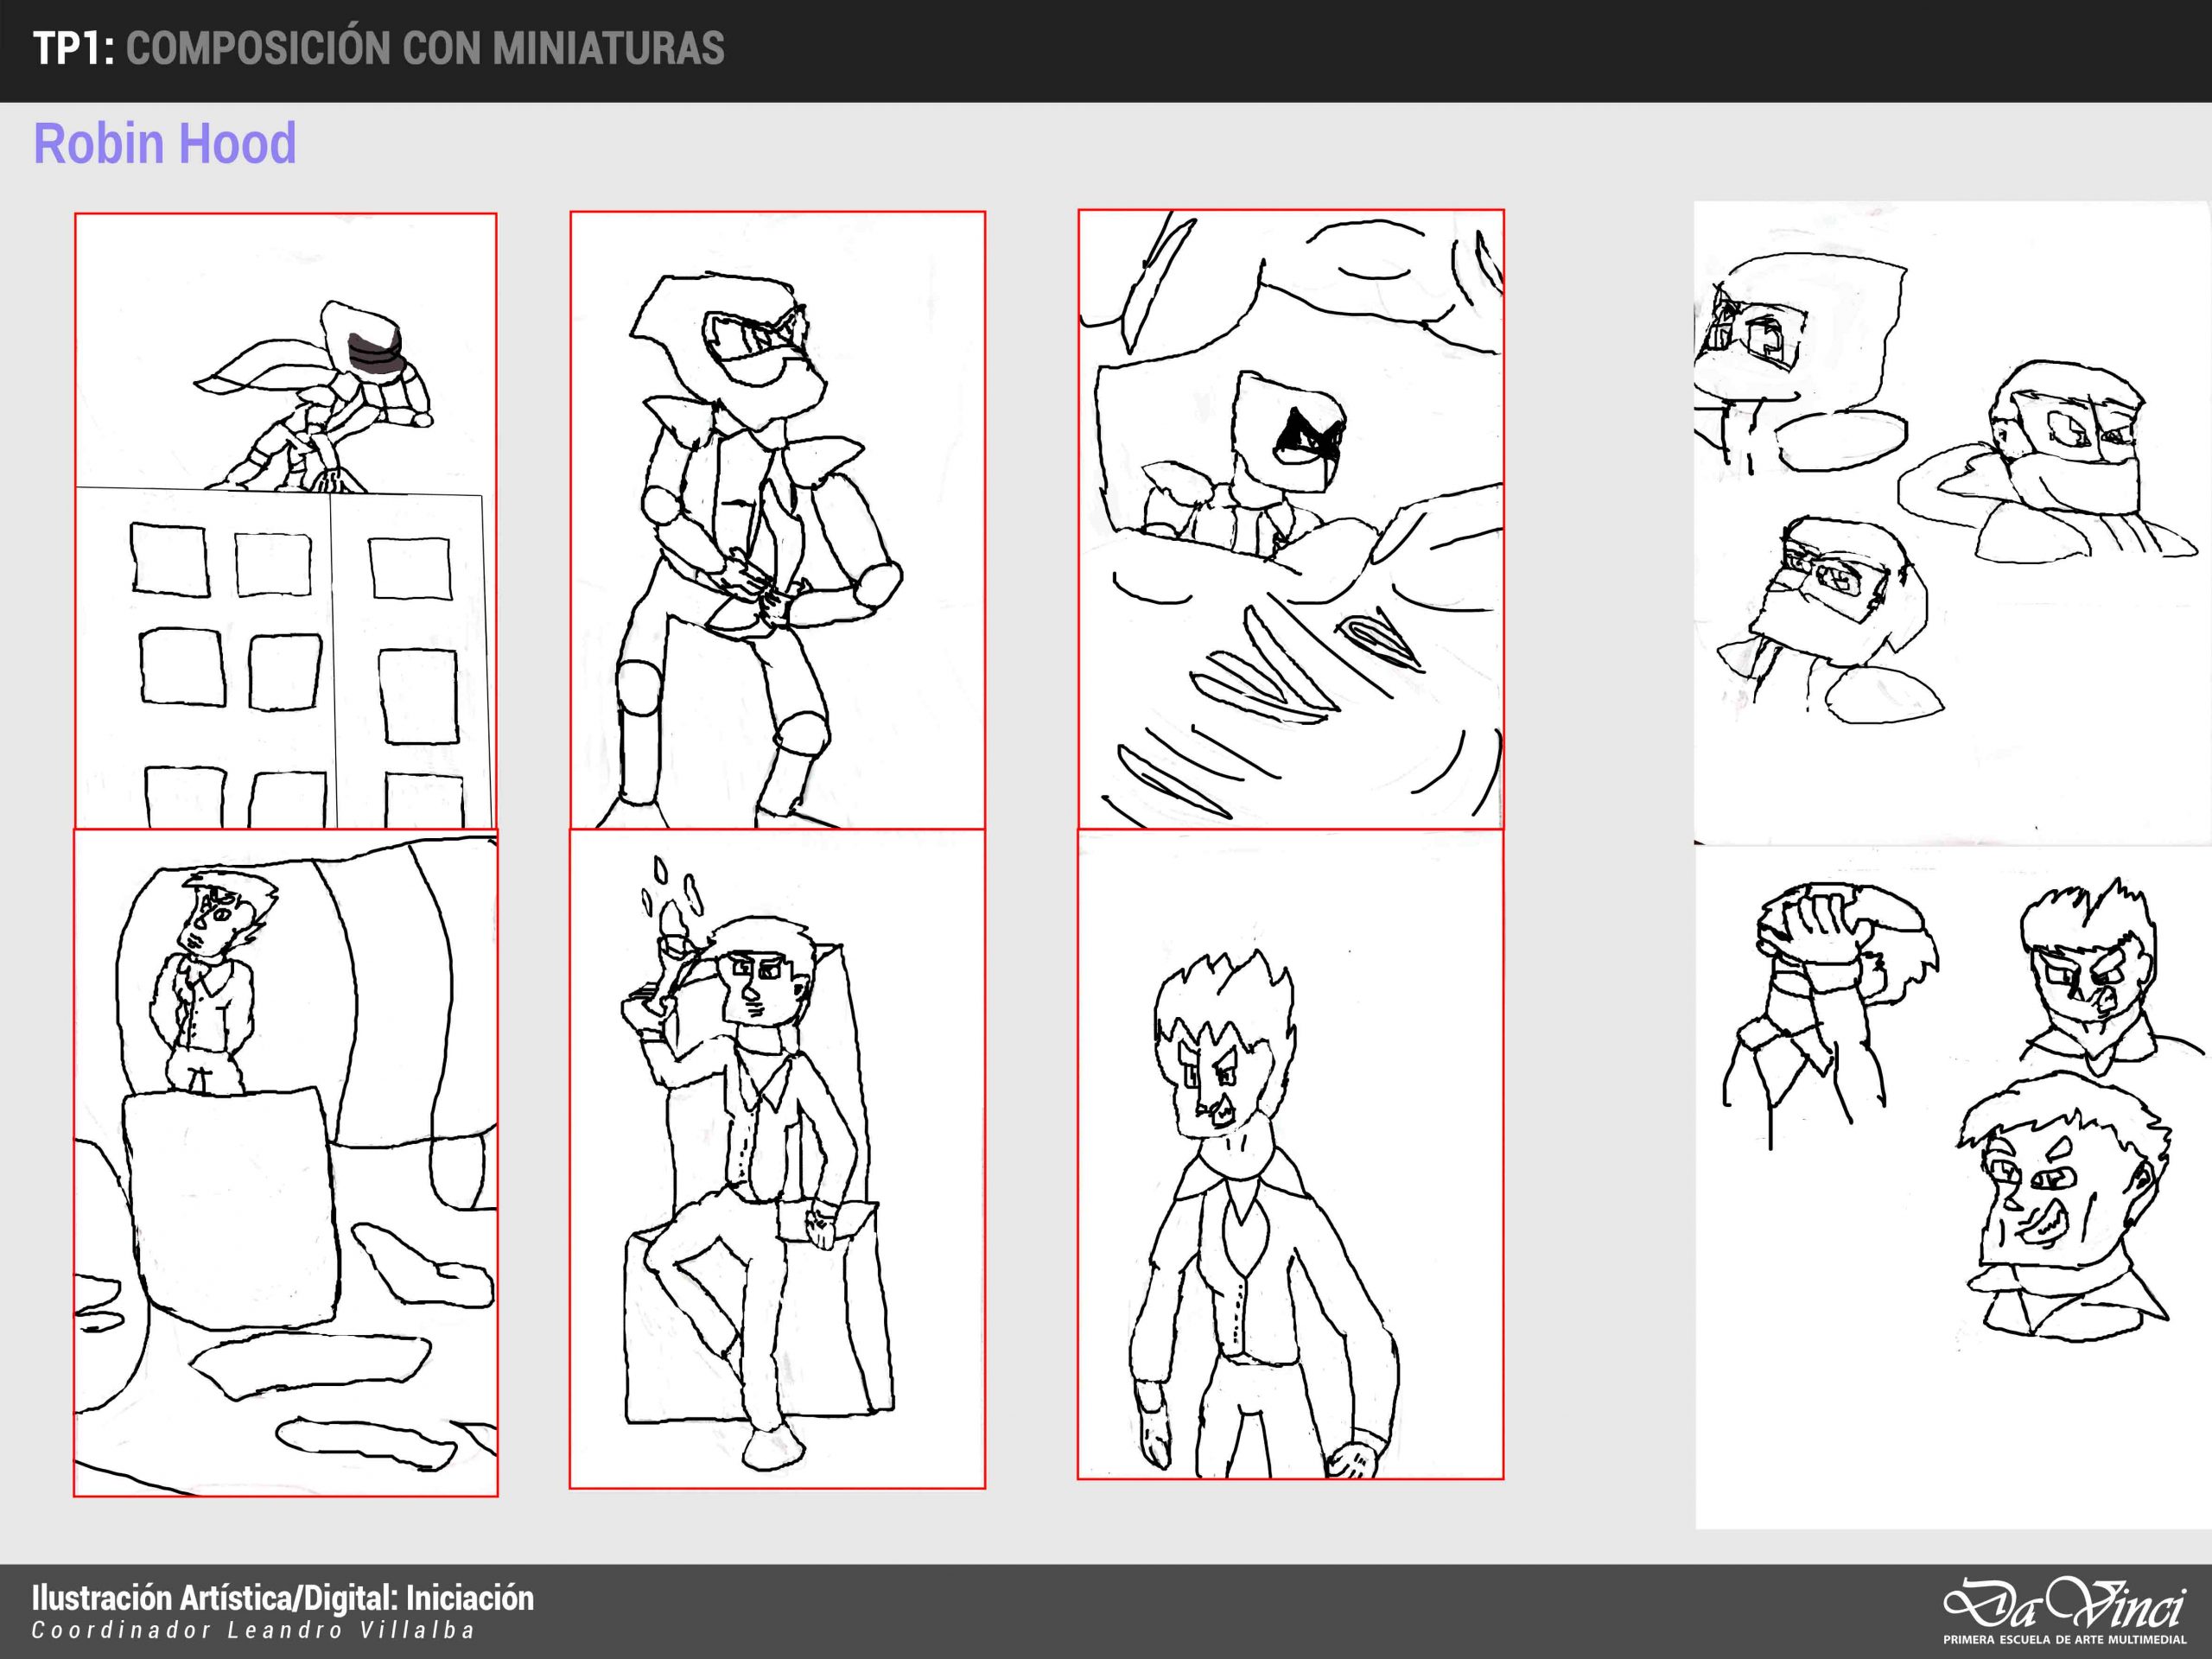Click the 'TP1: Composición con miniaturas' title
Screen dimensions: 2212x1659
tap(378, 49)
